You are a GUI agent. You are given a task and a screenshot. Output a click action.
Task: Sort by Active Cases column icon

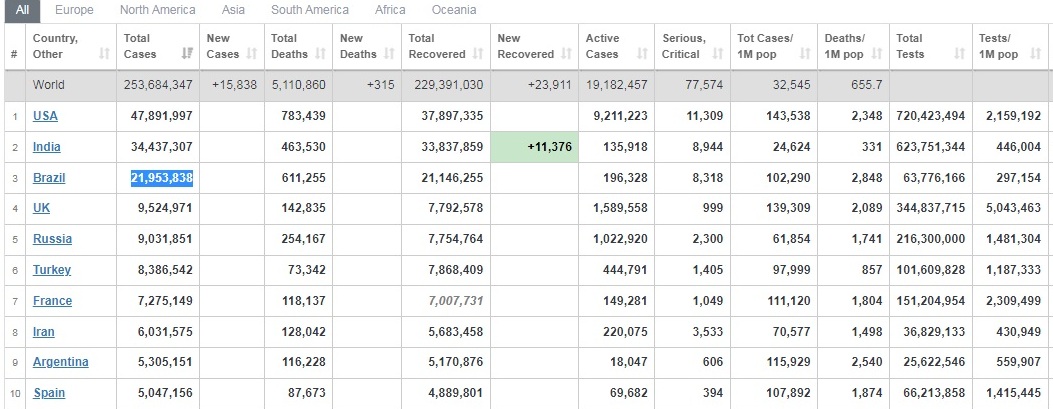pyautogui.click(x=643, y=54)
